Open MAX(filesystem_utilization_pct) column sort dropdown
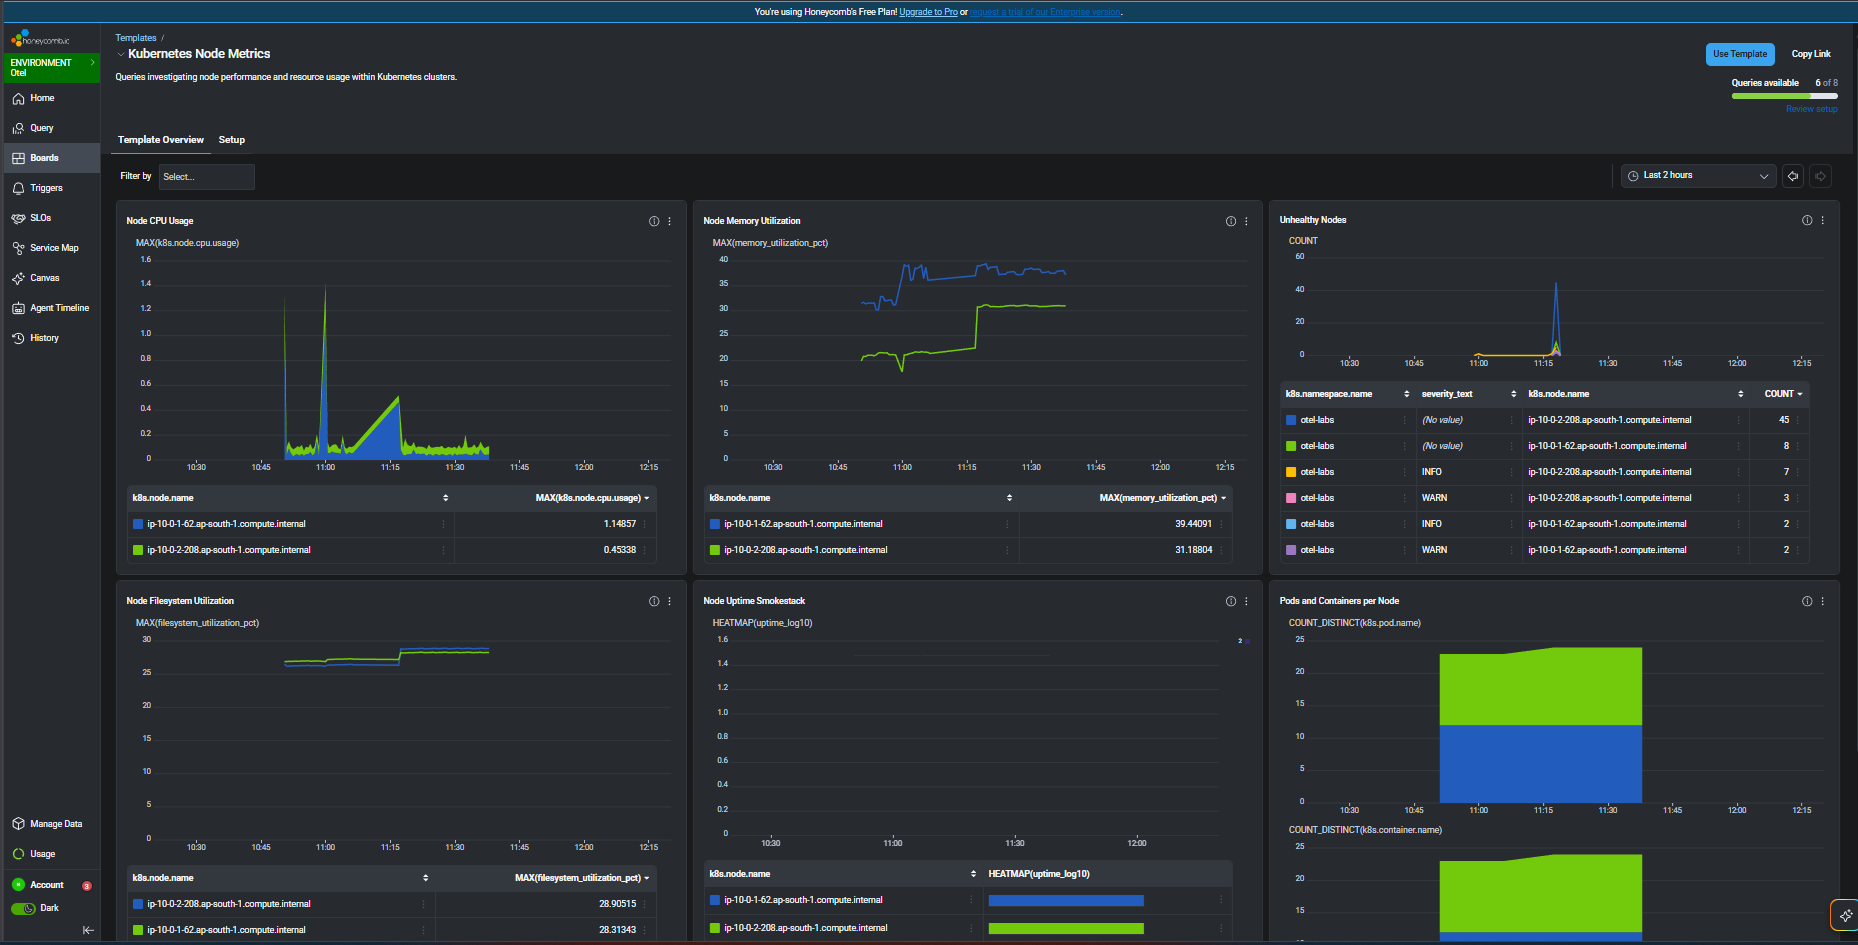 pyautogui.click(x=647, y=878)
